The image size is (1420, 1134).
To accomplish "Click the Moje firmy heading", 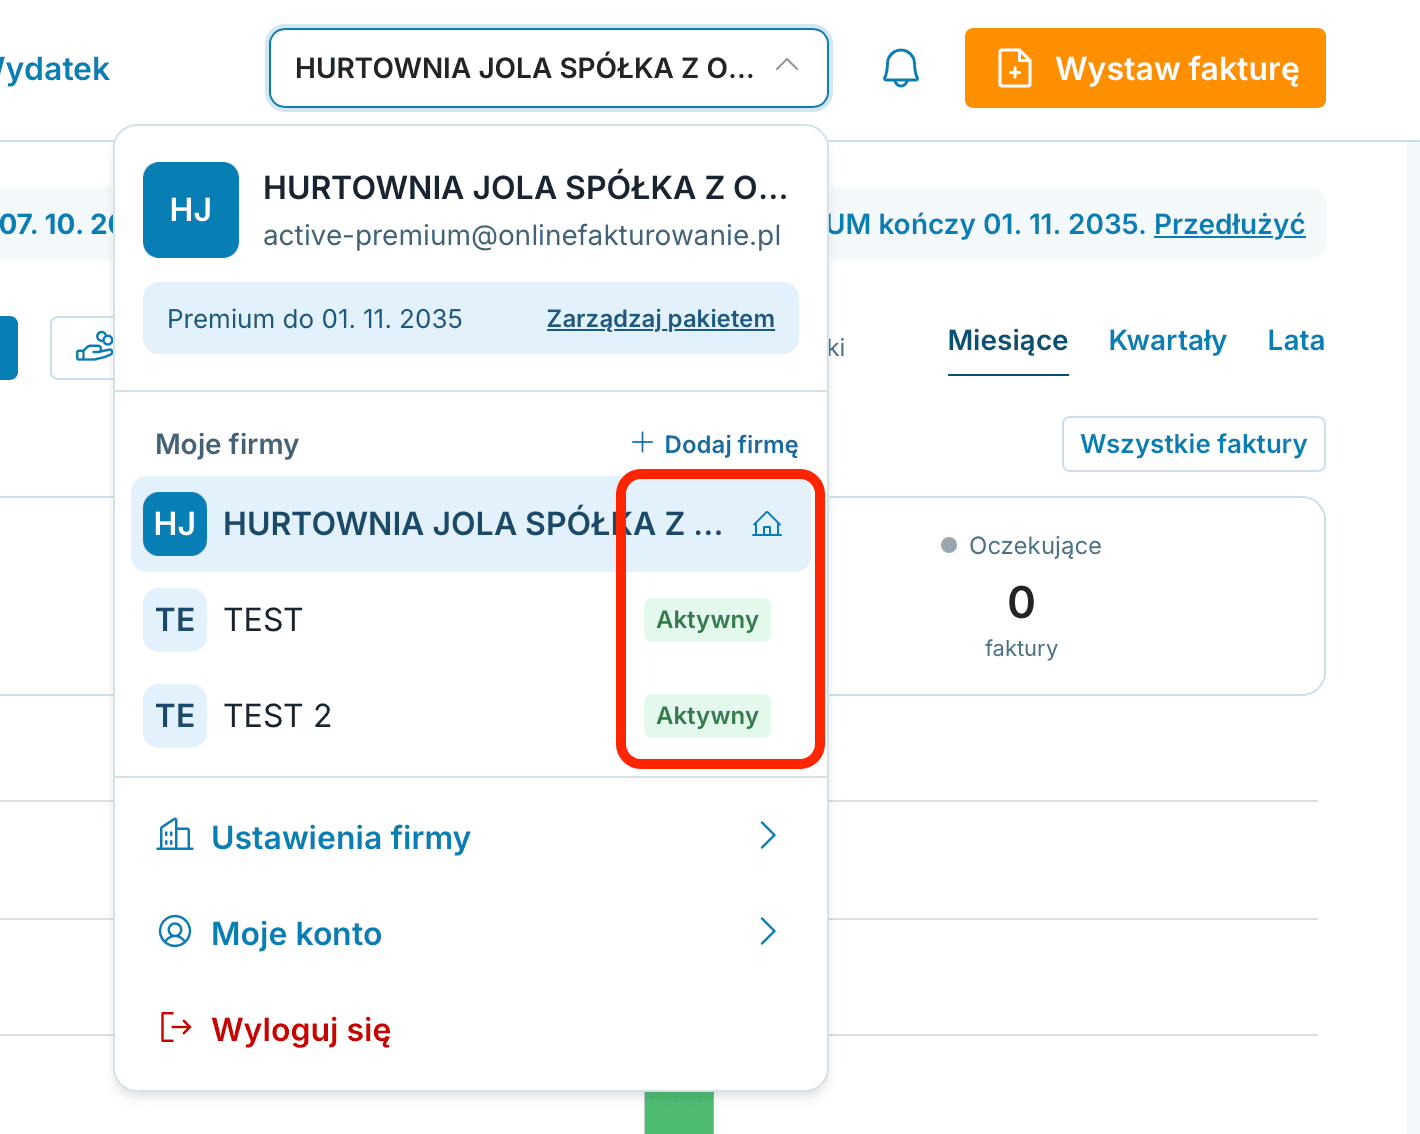I will 227,444.
